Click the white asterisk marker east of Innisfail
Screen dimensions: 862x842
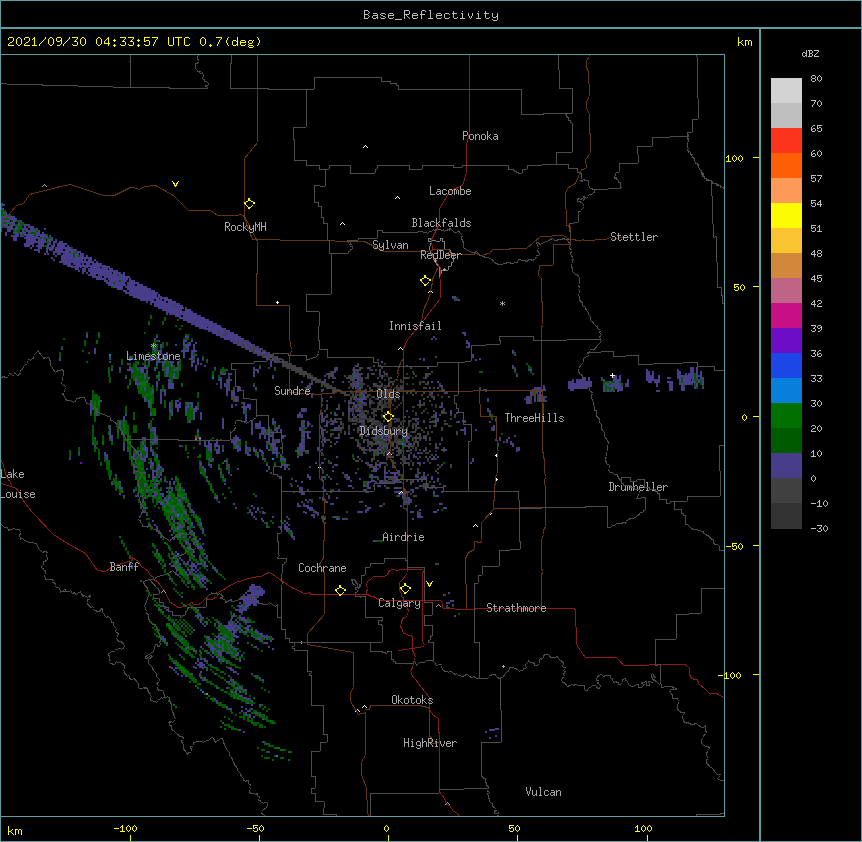[502, 303]
